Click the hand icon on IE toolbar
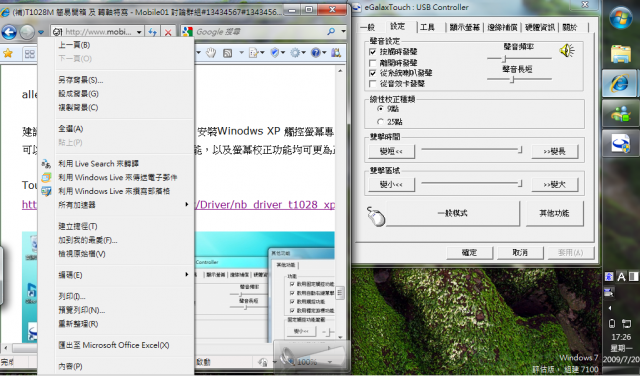The image size is (640, 376). click(211, 53)
